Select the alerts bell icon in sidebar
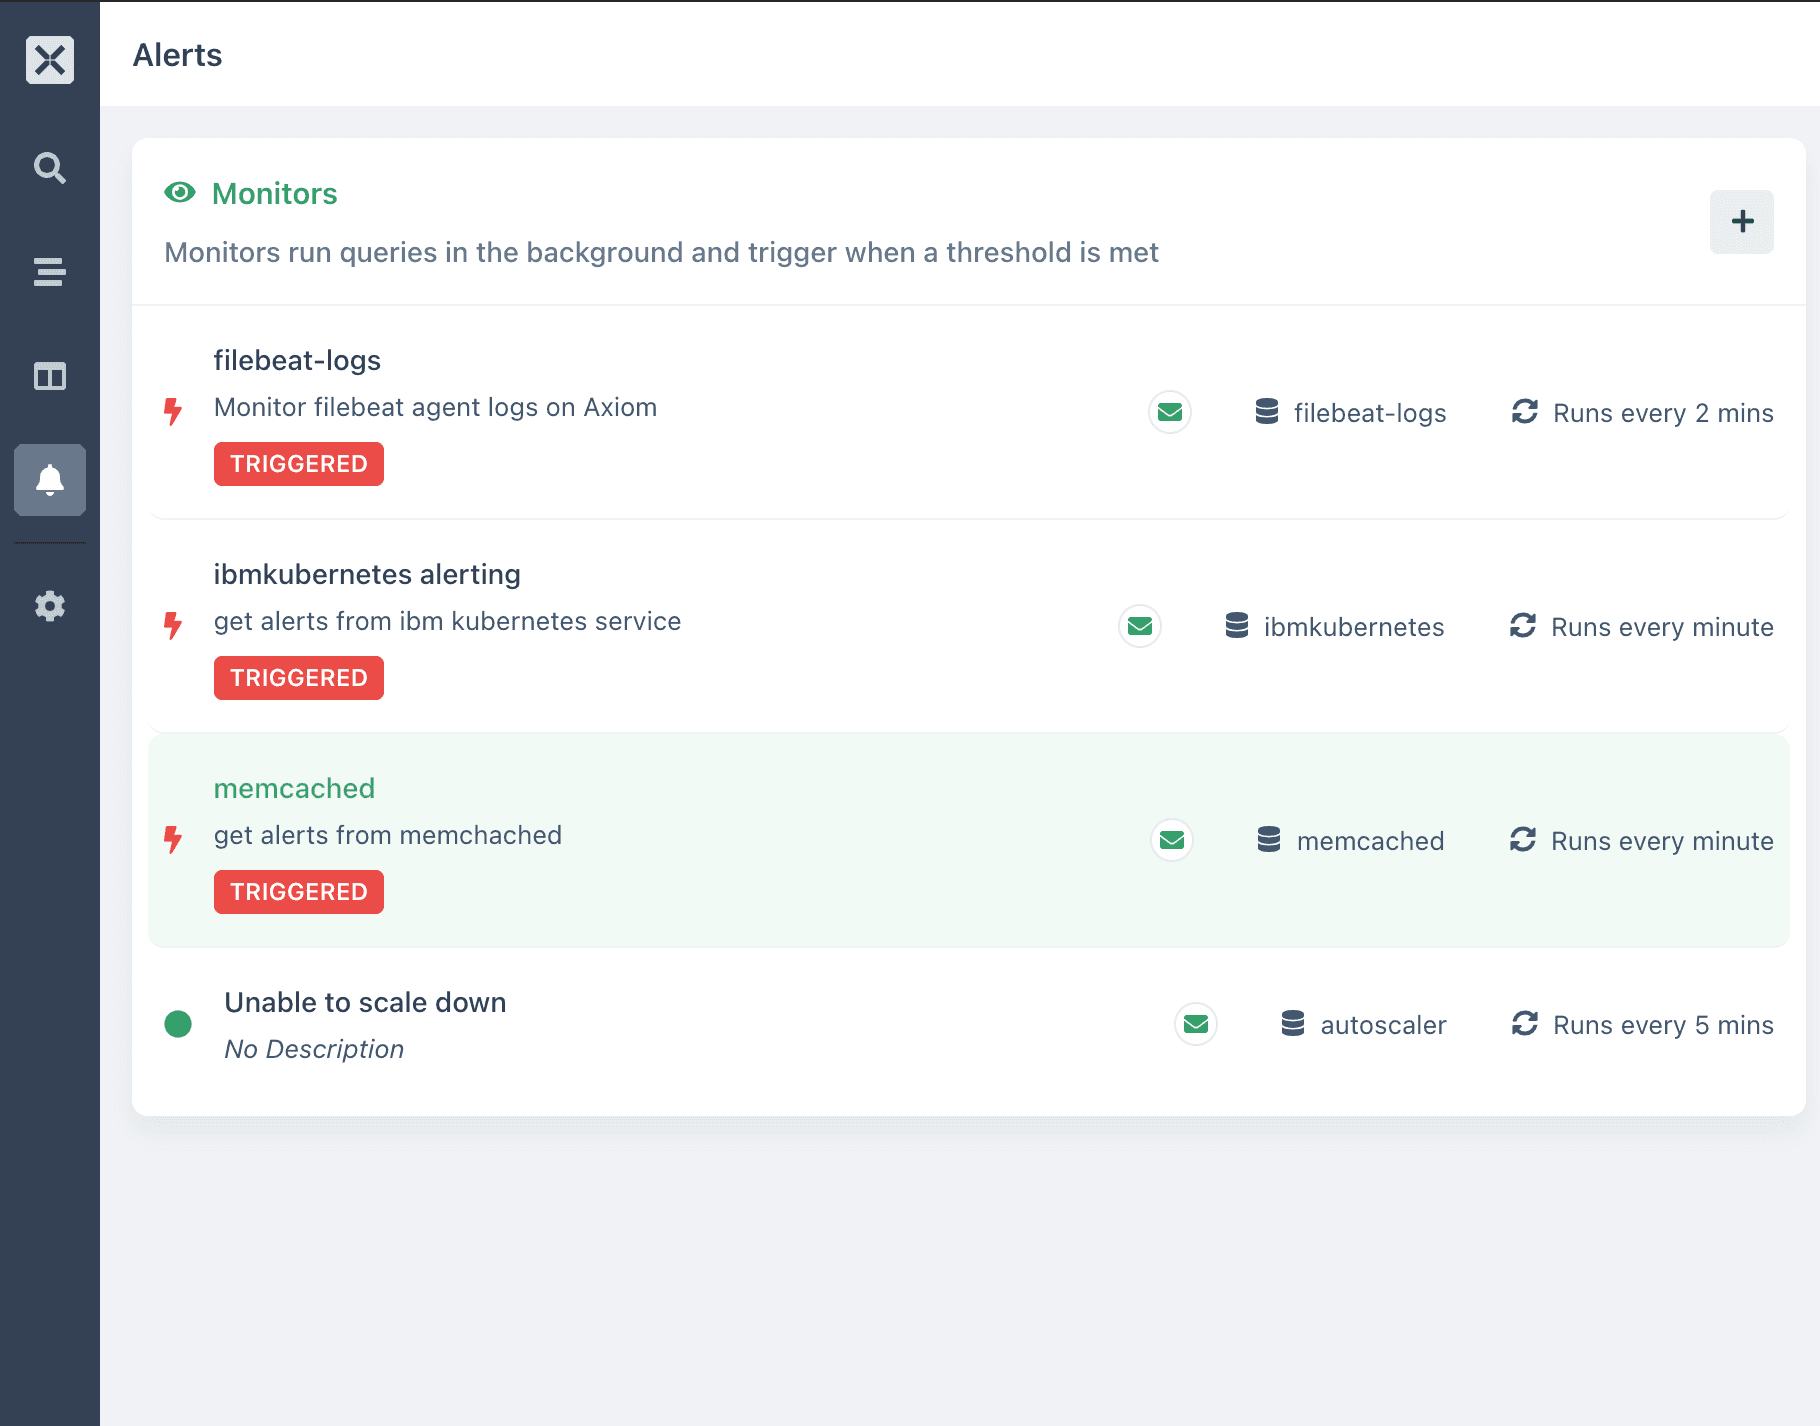Viewport: 1820px width, 1426px height. click(49, 481)
